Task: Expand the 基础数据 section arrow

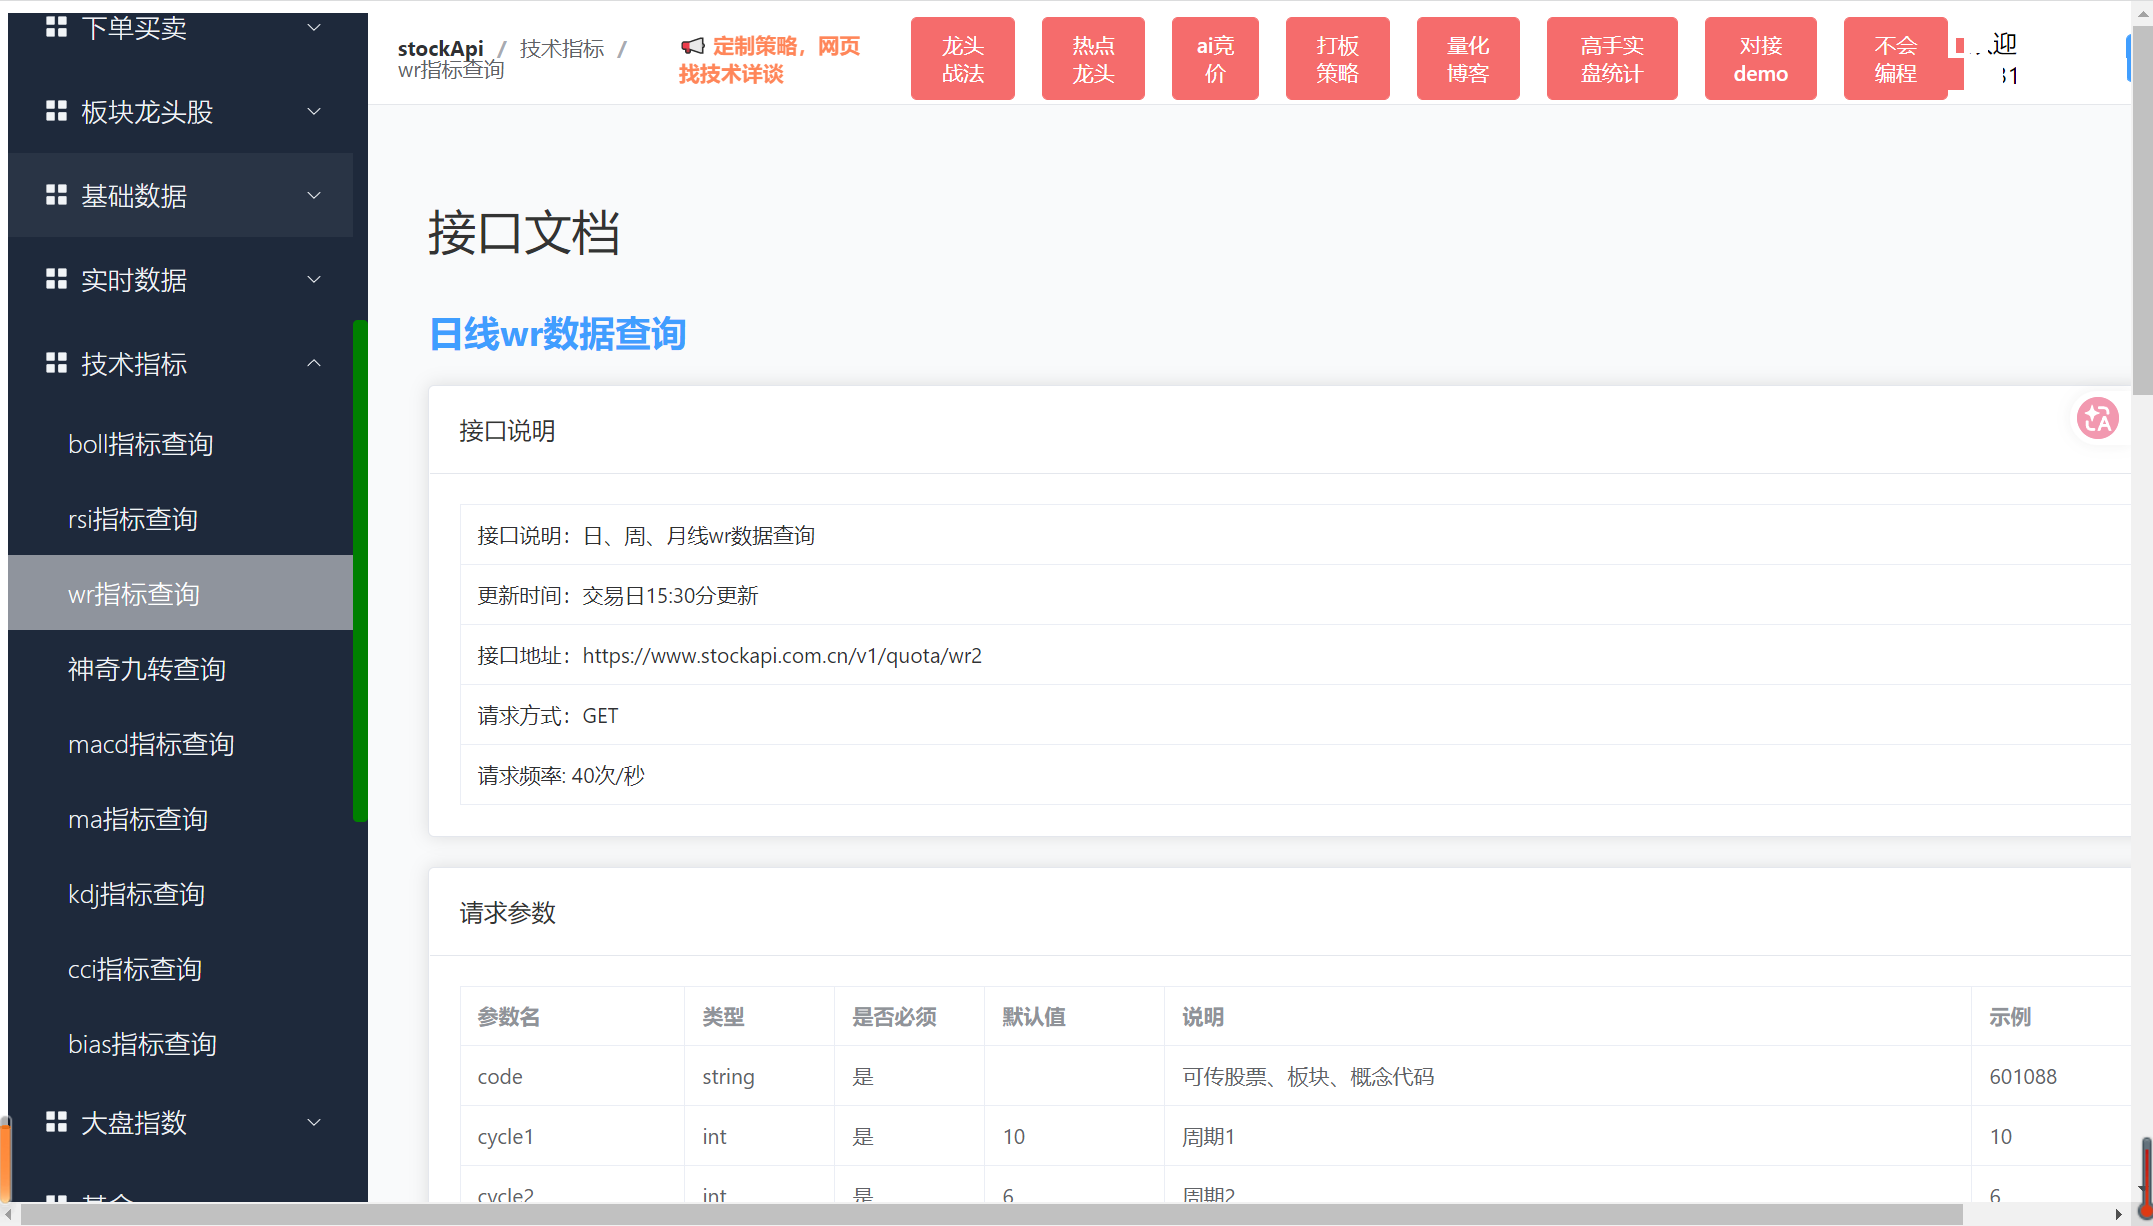Action: click(314, 195)
